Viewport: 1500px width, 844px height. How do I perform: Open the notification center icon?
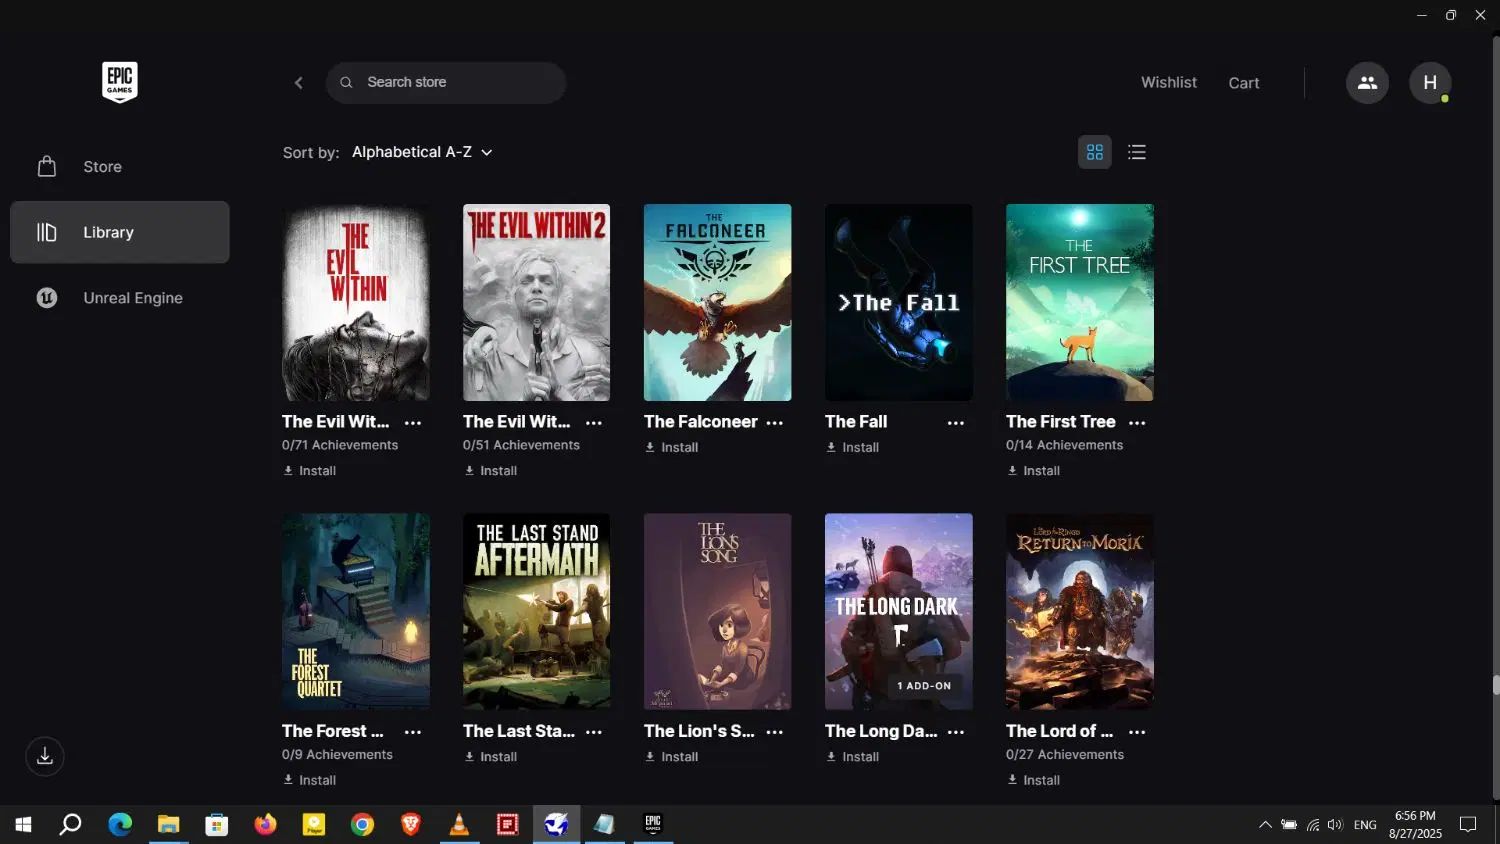click(x=1468, y=825)
